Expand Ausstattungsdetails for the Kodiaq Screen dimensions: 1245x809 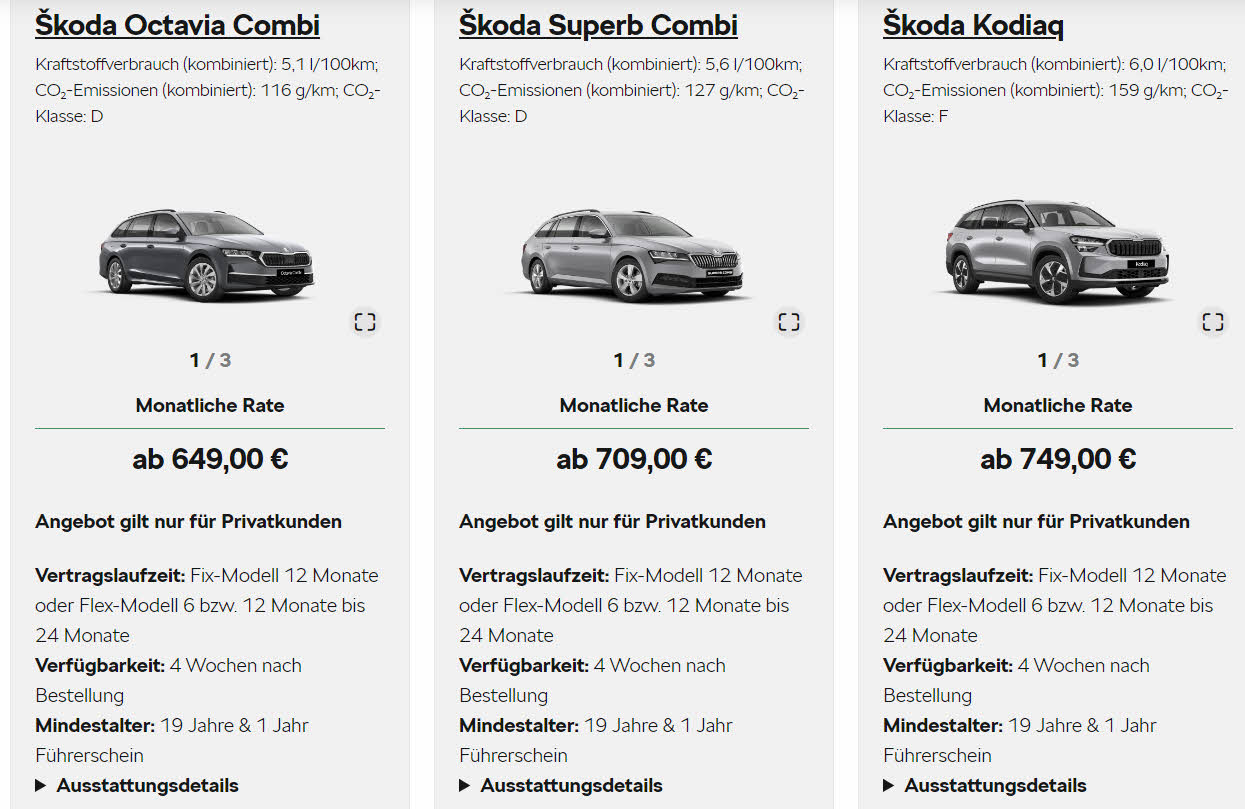point(985,785)
